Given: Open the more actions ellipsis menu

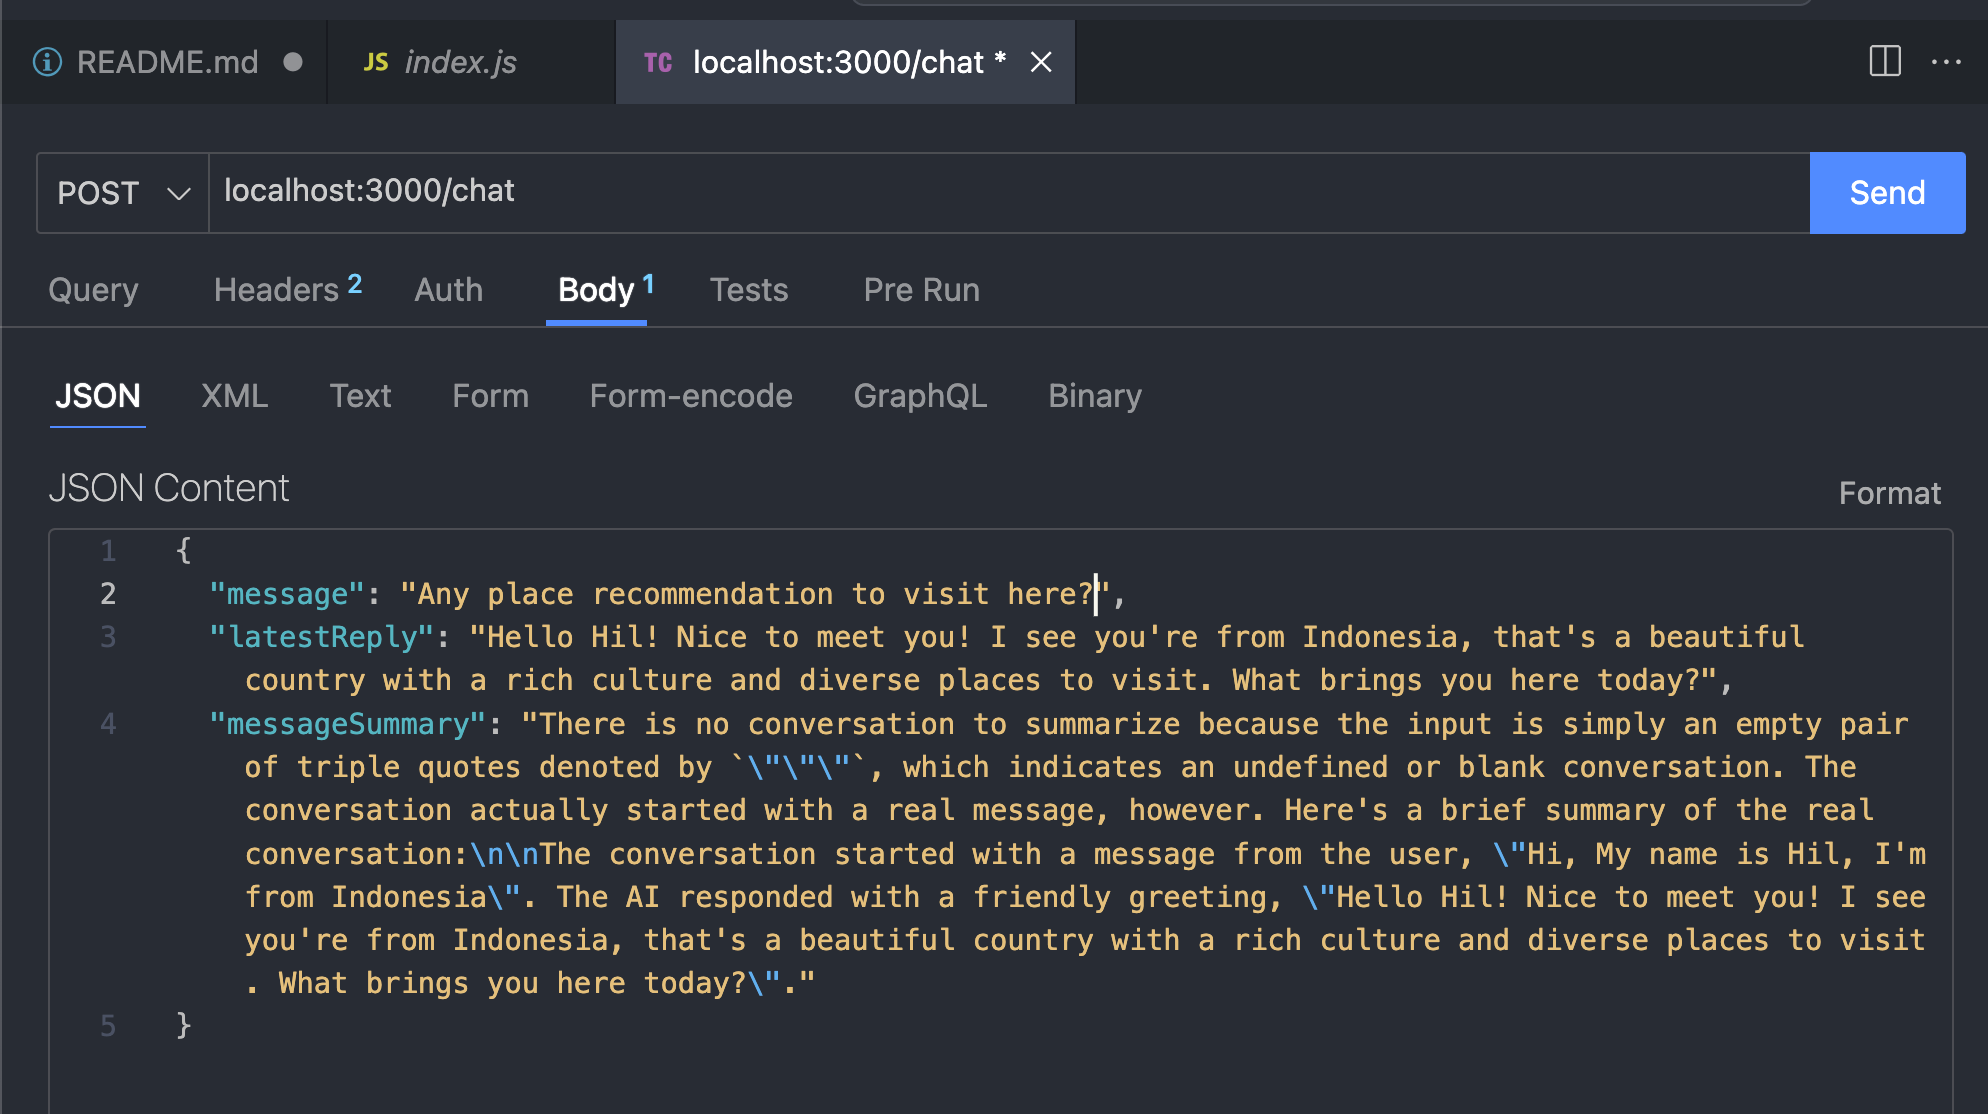Looking at the screenshot, I should point(1946,61).
